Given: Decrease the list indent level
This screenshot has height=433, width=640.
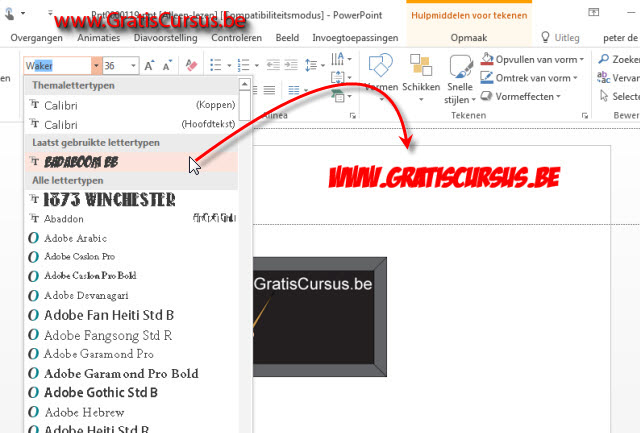Looking at the screenshot, I should pyautogui.click(x=273, y=65).
